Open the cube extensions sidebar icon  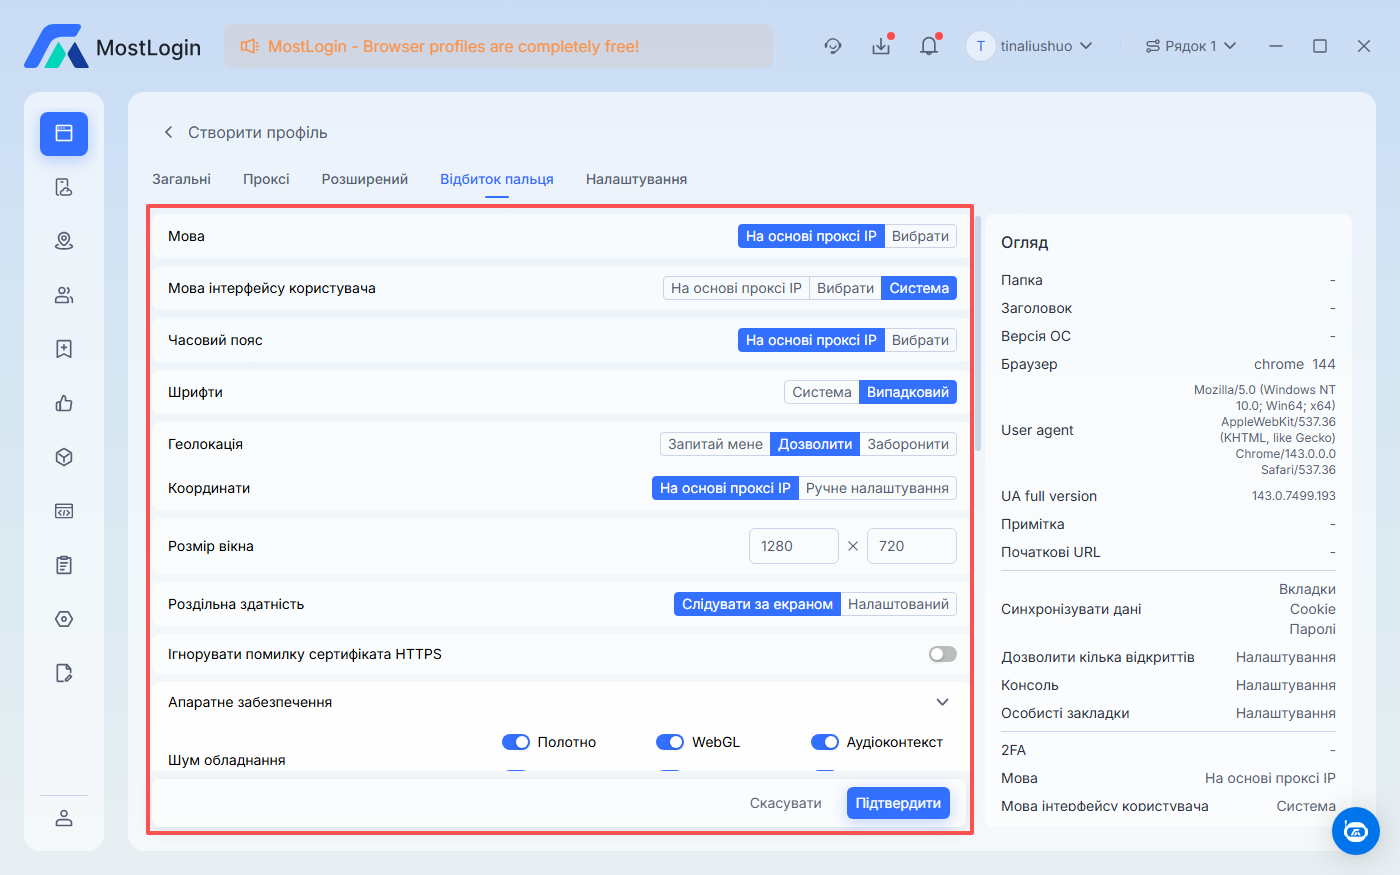64,457
